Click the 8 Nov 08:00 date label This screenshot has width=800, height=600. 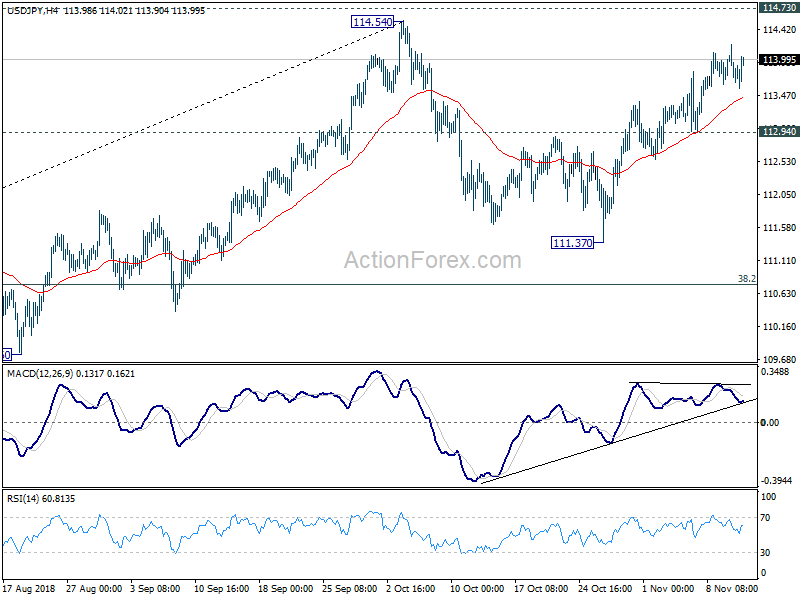pyautogui.click(x=732, y=588)
